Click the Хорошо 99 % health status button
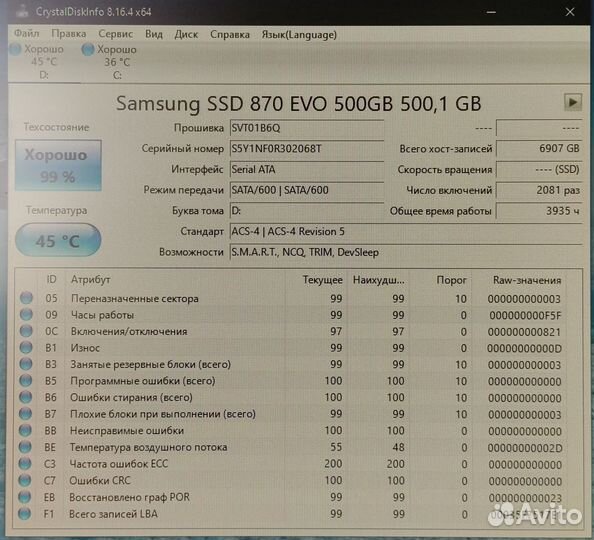This screenshot has width=594, height=540. (x=58, y=165)
